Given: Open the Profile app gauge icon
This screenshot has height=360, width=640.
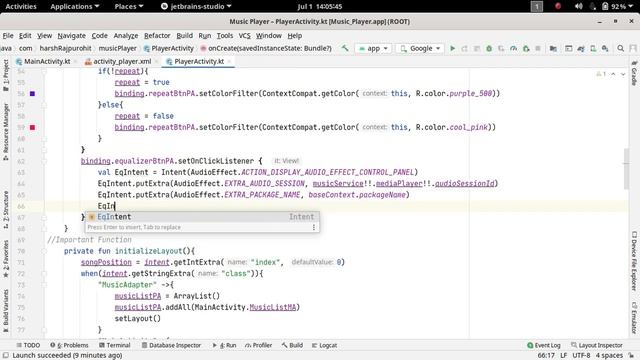Looking at the screenshot, I should point(513,48).
